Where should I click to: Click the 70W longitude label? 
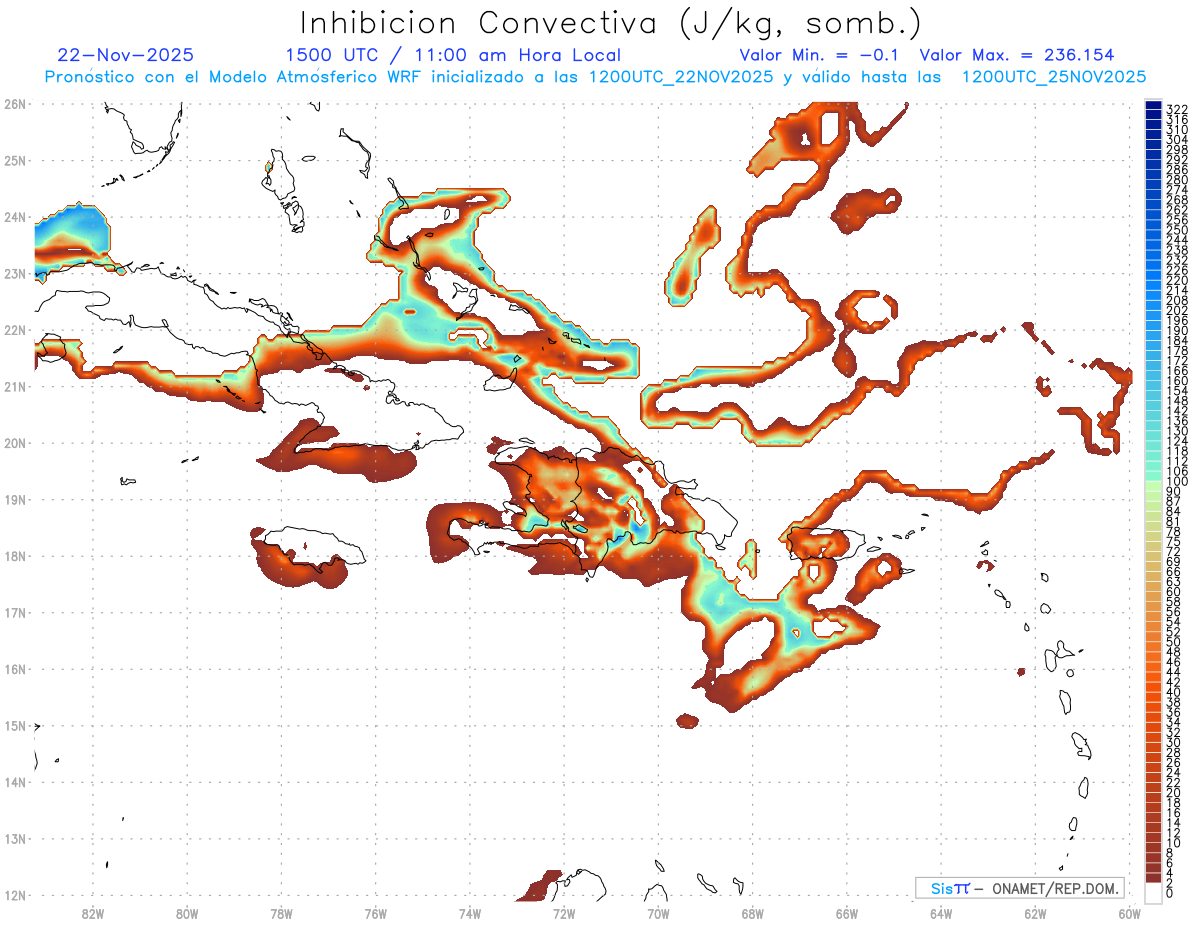[658, 913]
